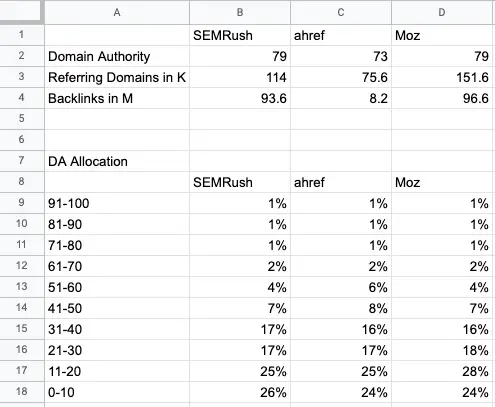The width and height of the screenshot is (495, 407).
Task: Select row 7 header
Action: tap(22, 161)
